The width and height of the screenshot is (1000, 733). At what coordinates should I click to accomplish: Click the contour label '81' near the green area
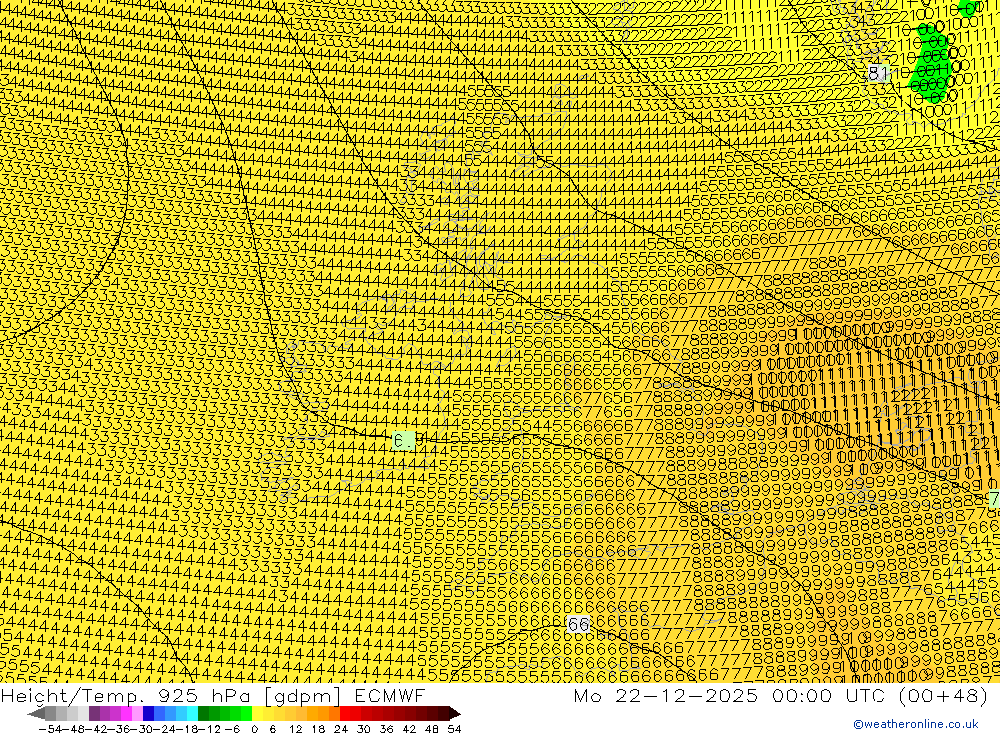tap(878, 73)
